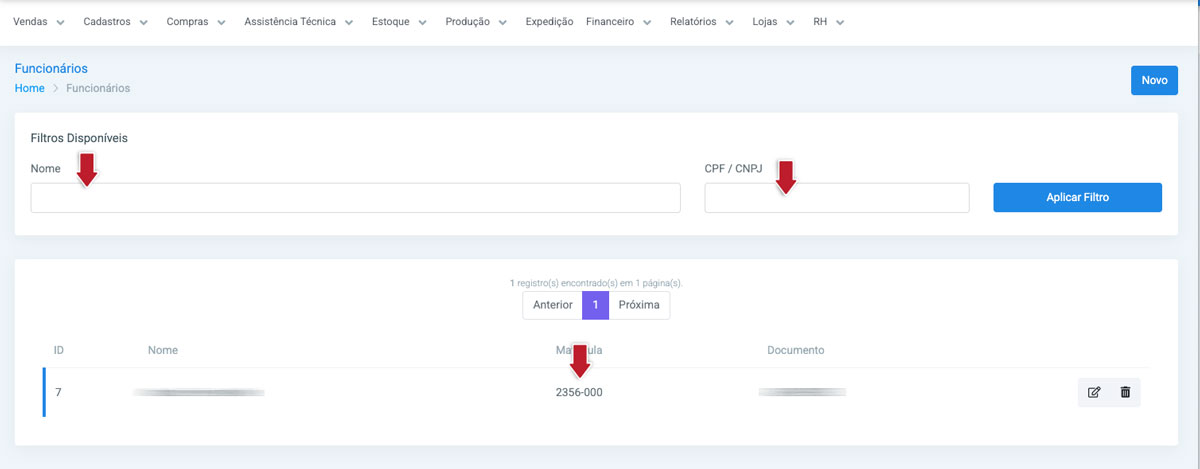The image size is (1200, 469).
Task: Expand the Estoque dropdown
Action: pyautogui.click(x=398, y=22)
